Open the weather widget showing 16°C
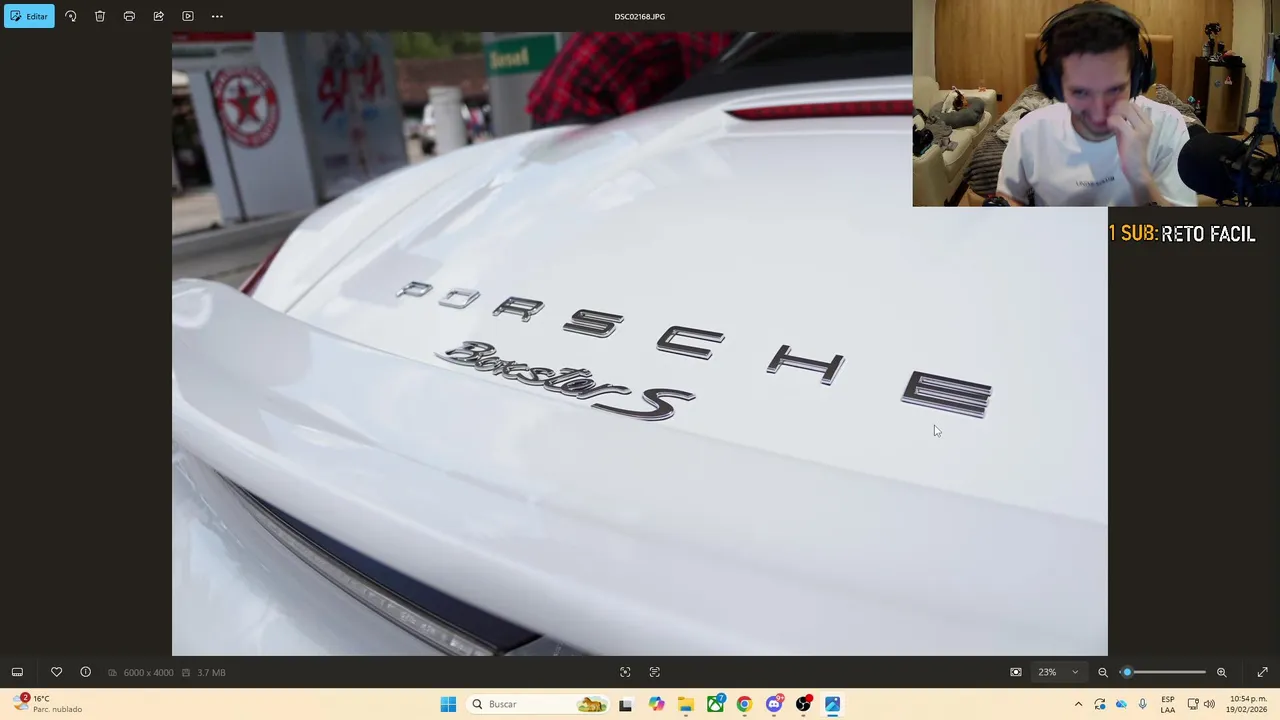 point(48,704)
